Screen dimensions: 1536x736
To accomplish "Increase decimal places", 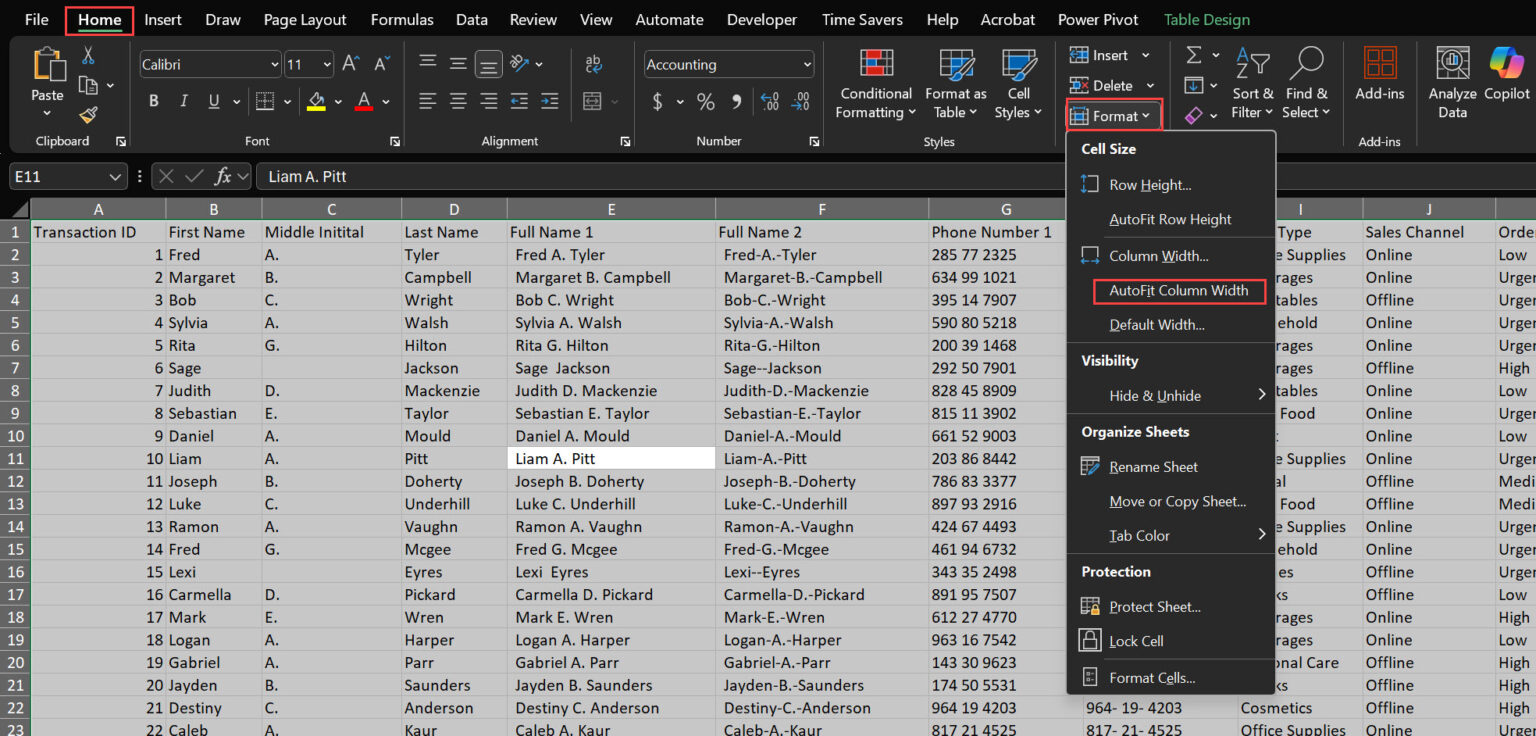I will tap(769, 101).
